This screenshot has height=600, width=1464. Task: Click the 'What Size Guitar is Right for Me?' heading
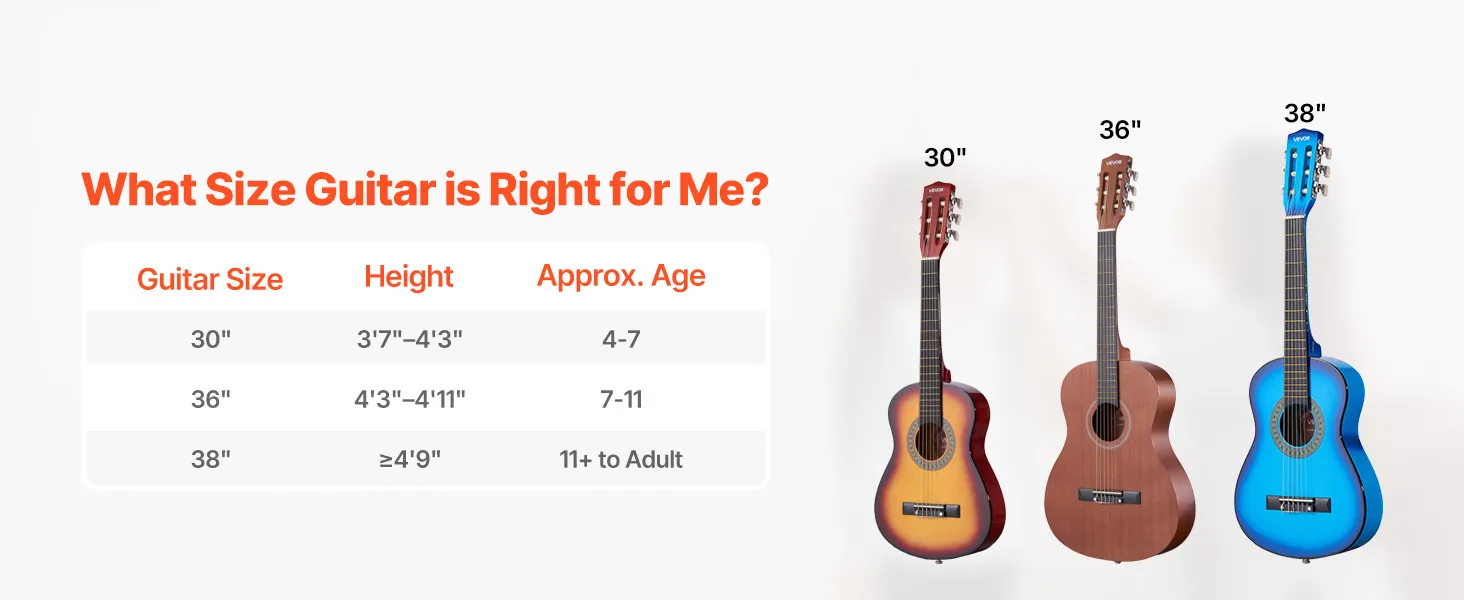point(425,188)
